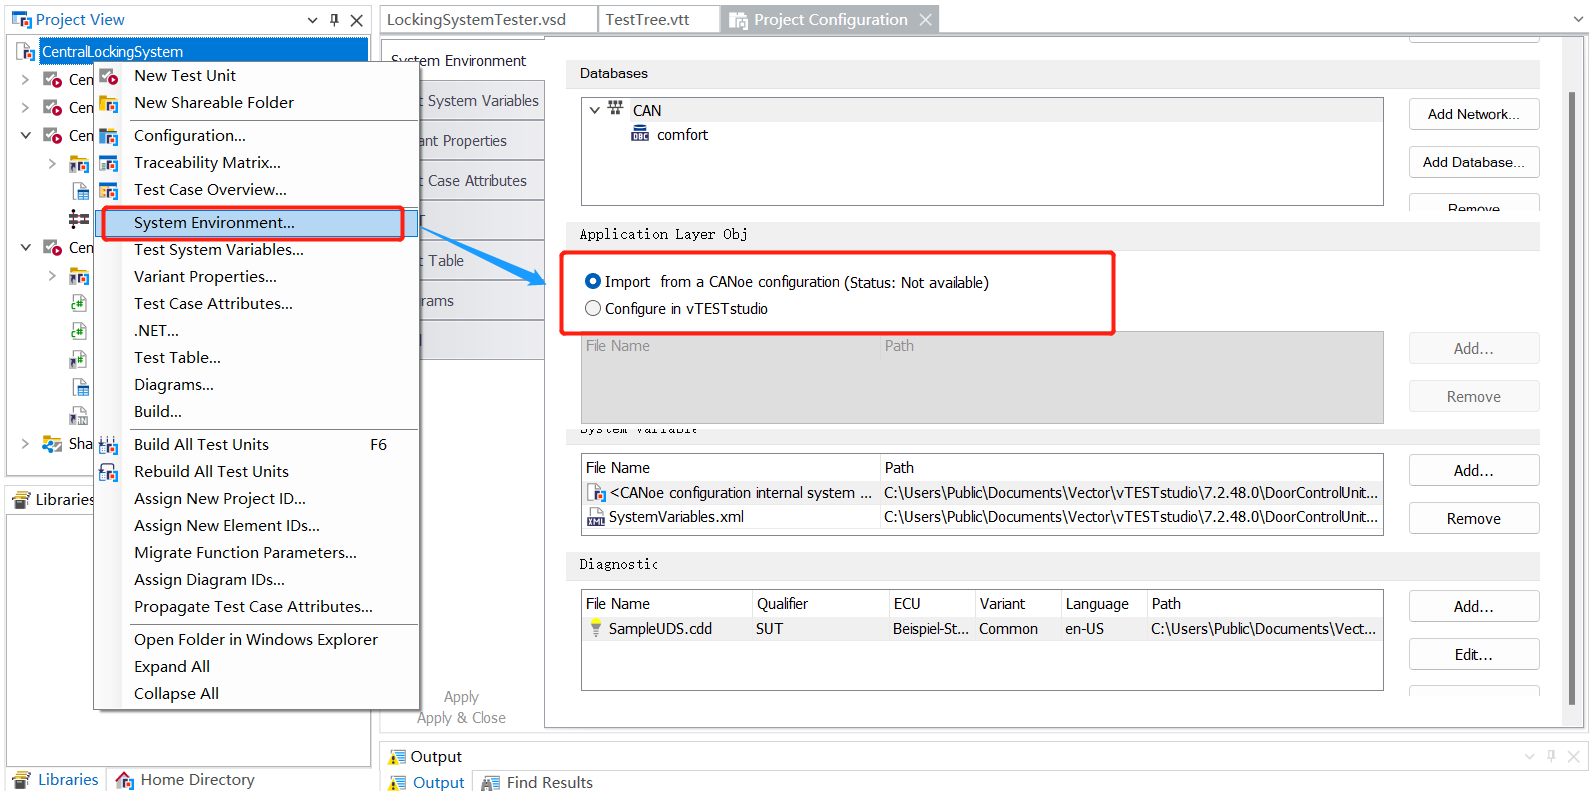Click the SystemVariables.xml file icon
This screenshot has height=791, width=1594.
[595, 517]
